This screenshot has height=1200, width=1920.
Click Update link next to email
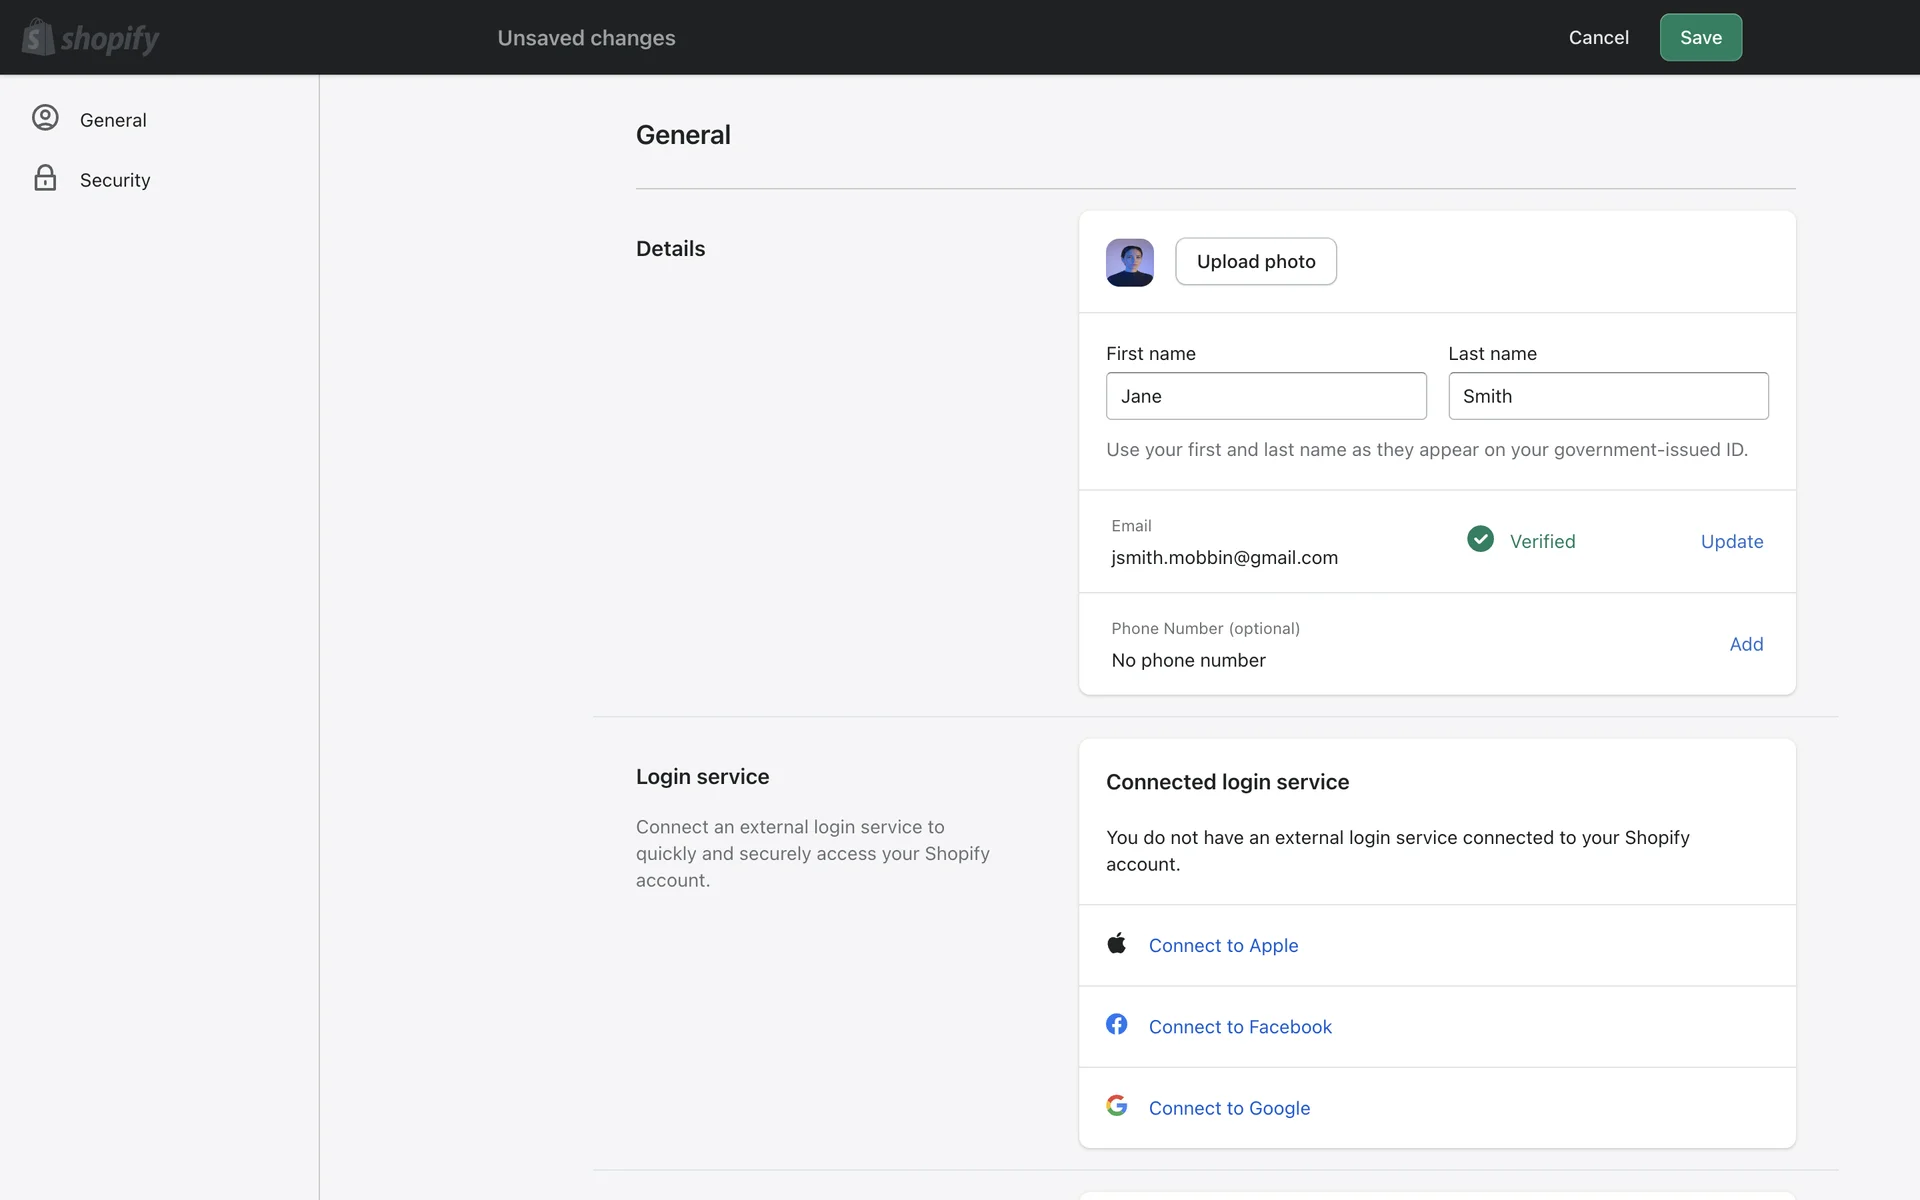[1732, 542]
